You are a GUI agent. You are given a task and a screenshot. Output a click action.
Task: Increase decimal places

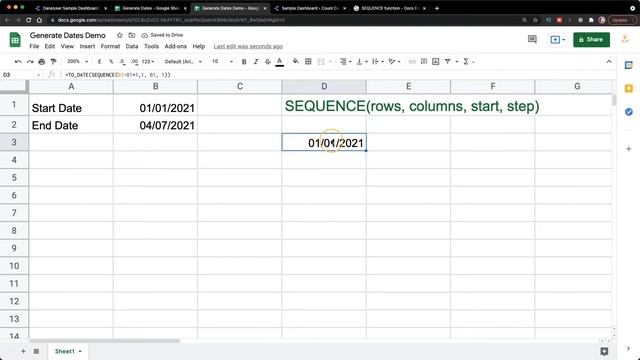point(135,62)
